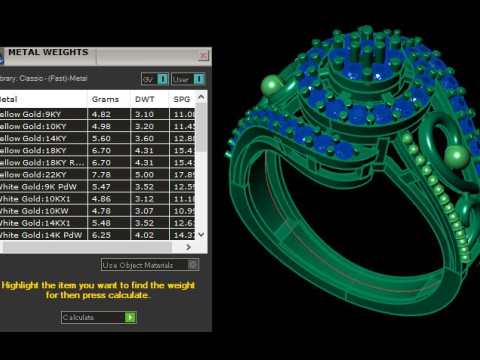Select the Yellow Gold:14KY row
This screenshot has width=480, height=360.
pos(97,138)
